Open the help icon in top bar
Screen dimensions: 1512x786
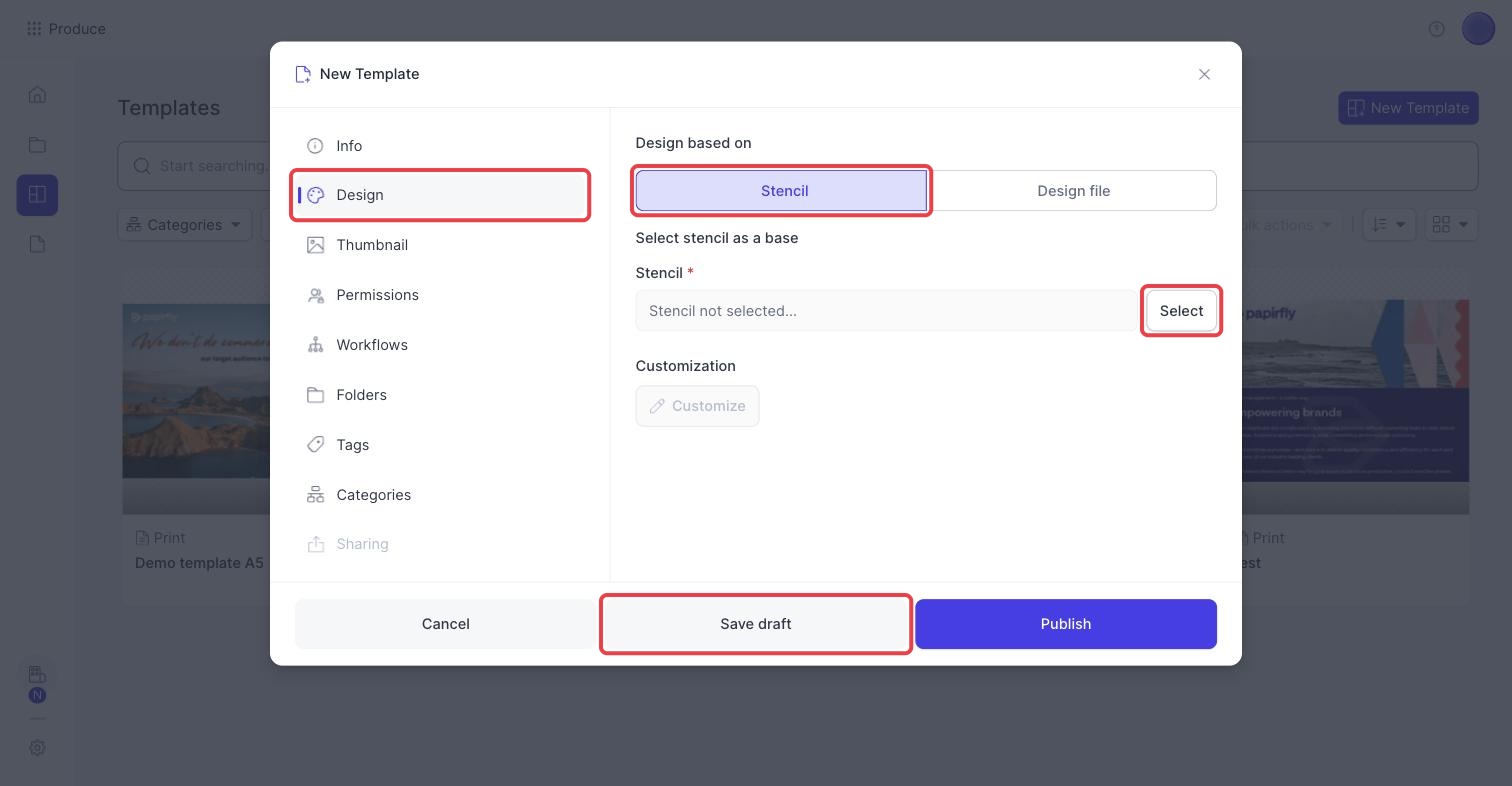click(x=1436, y=29)
